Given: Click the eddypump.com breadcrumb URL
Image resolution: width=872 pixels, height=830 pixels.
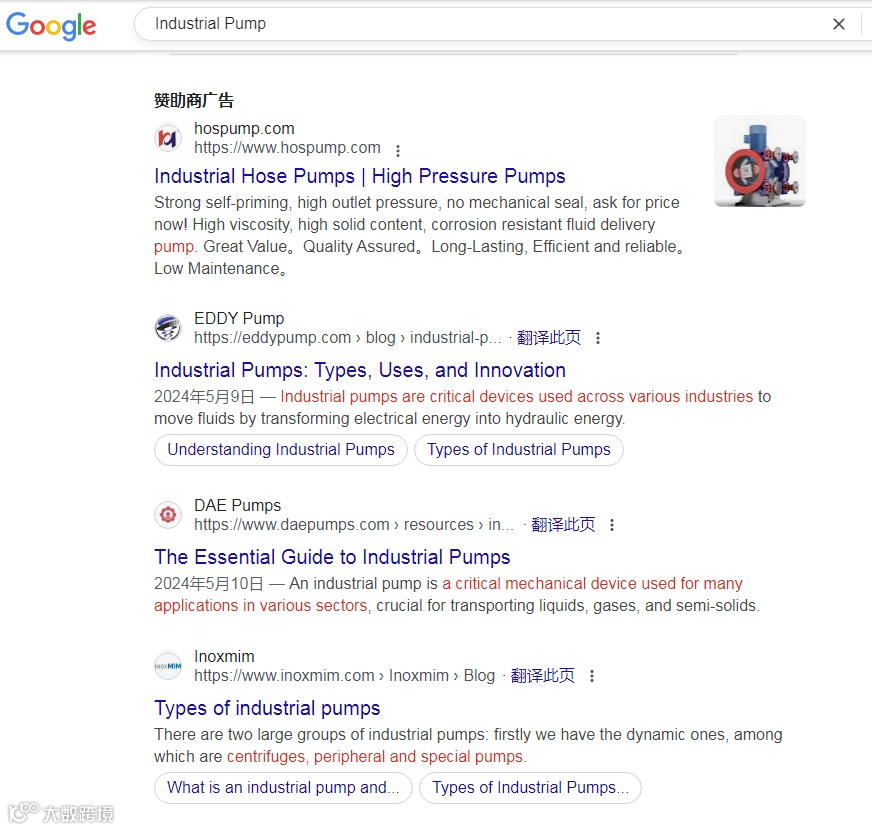Looking at the screenshot, I should click(x=348, y=338).
